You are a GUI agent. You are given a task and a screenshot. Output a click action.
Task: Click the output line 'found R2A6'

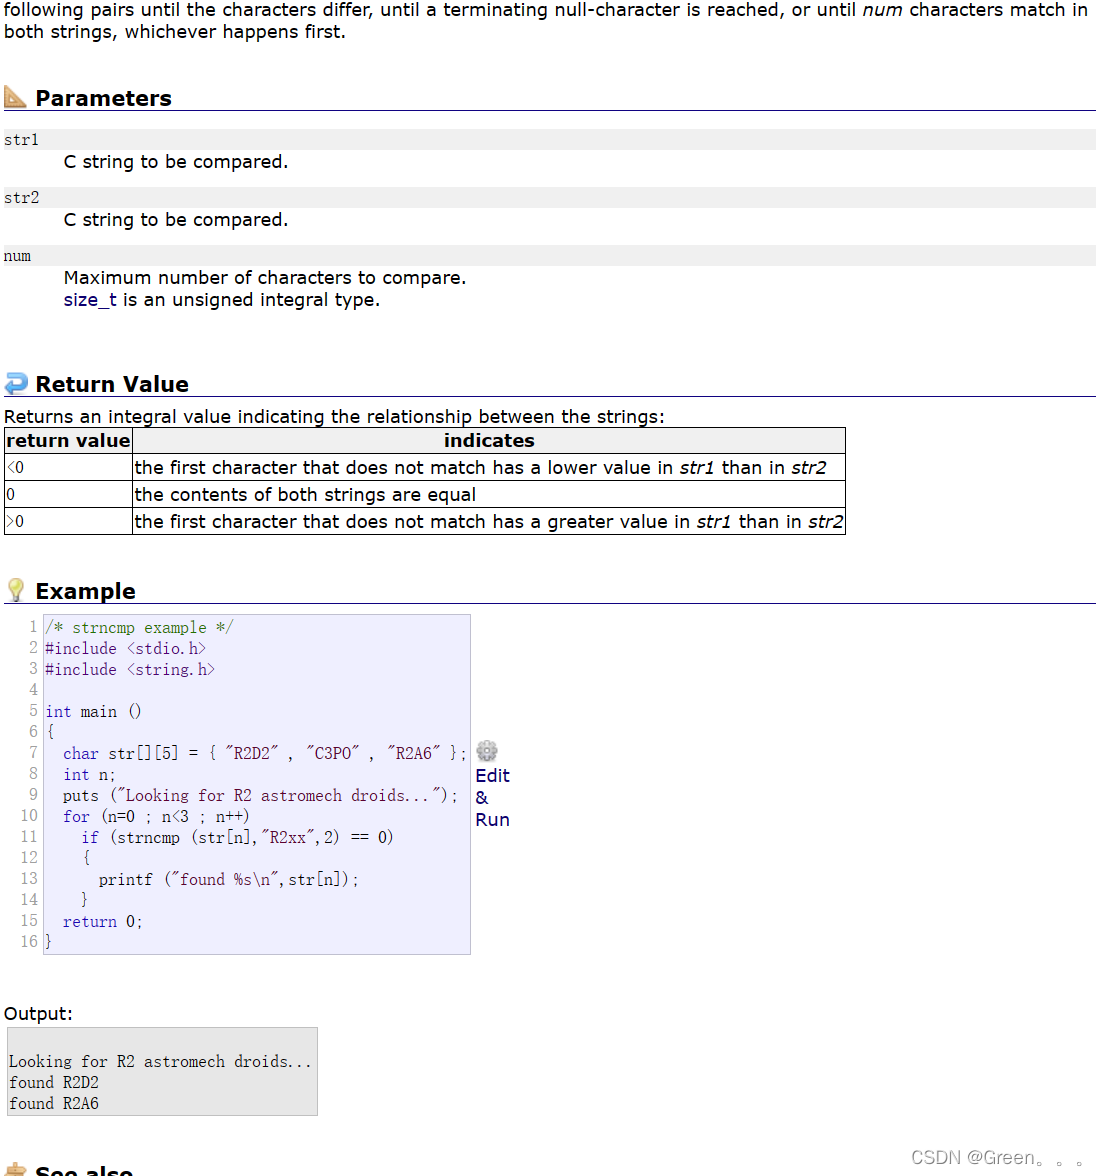click(54, 1104)
